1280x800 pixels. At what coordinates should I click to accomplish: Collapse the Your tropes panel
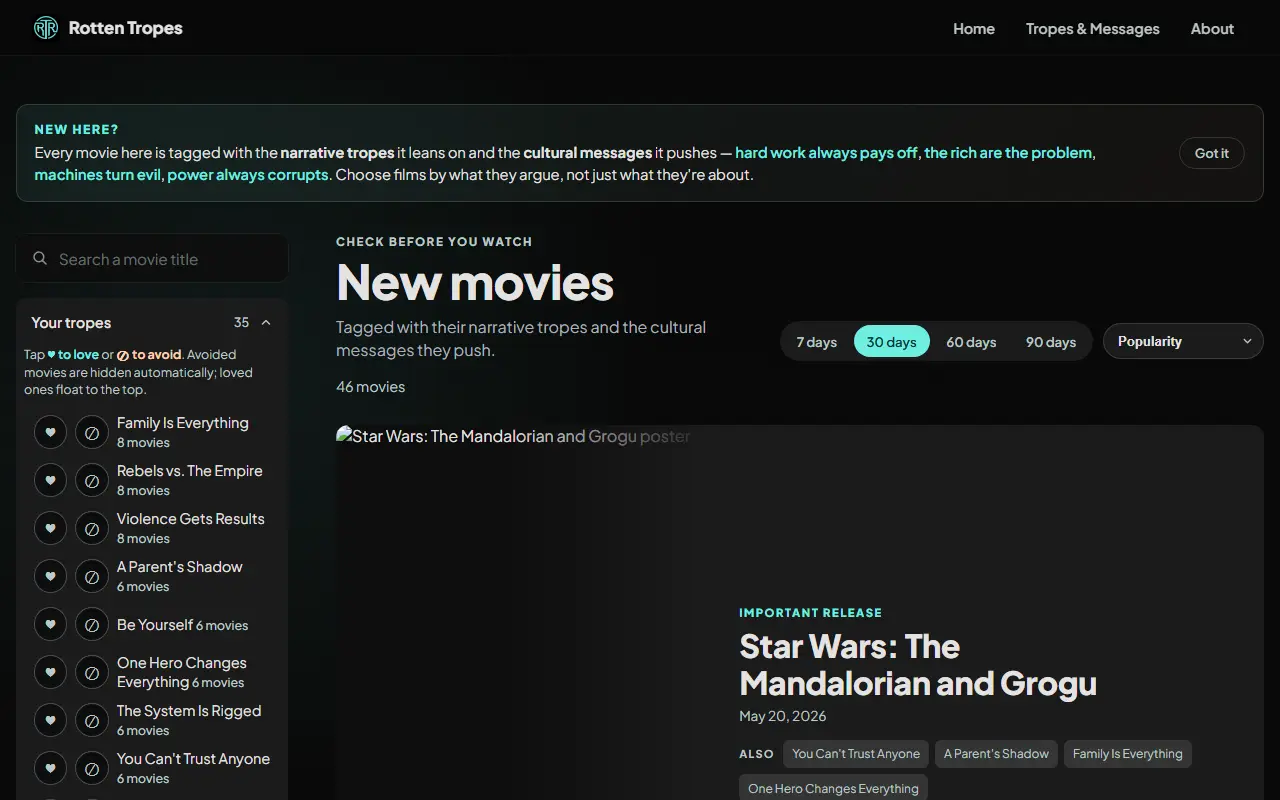(x=266, y=322)
